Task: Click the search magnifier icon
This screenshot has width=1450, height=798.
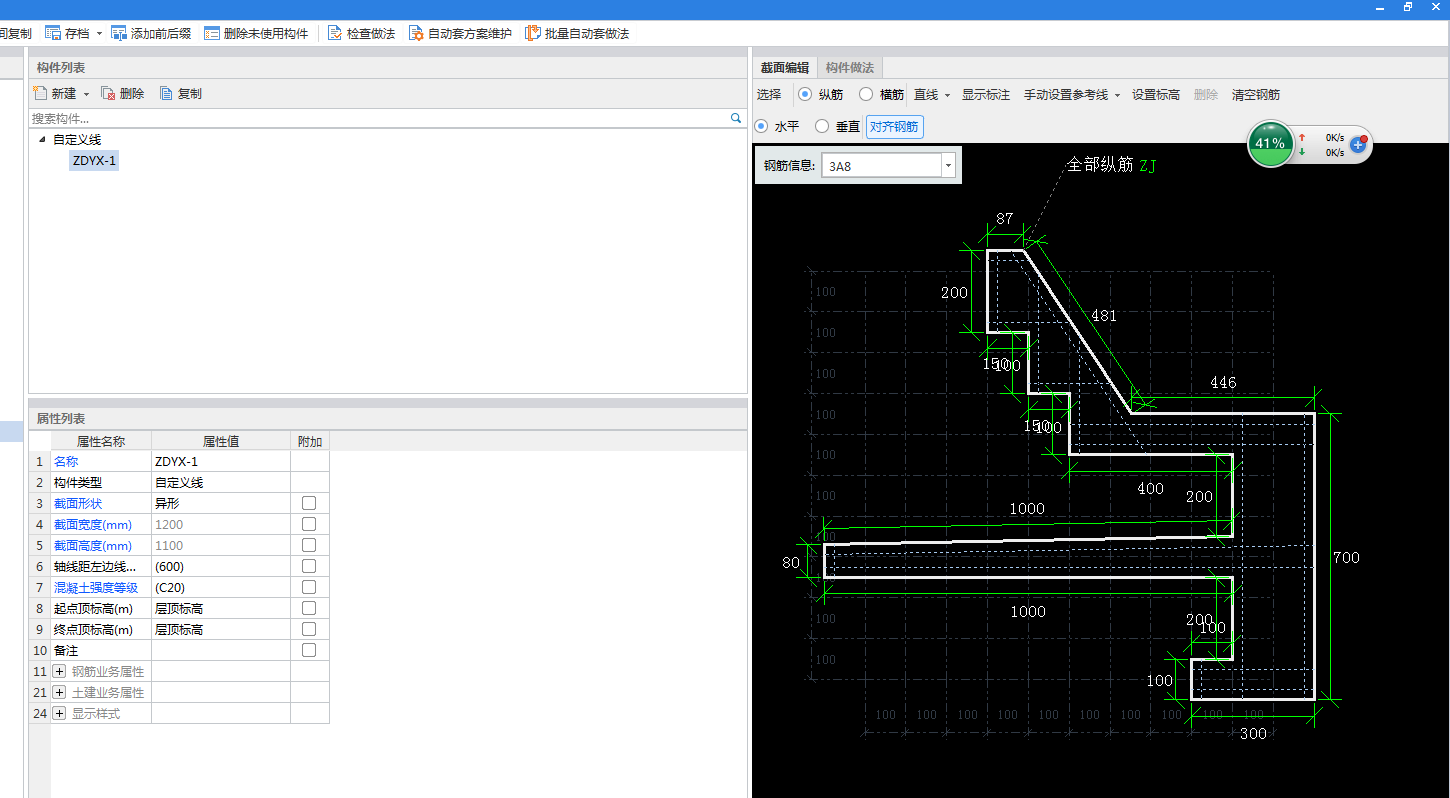Action: pos(736,118)
